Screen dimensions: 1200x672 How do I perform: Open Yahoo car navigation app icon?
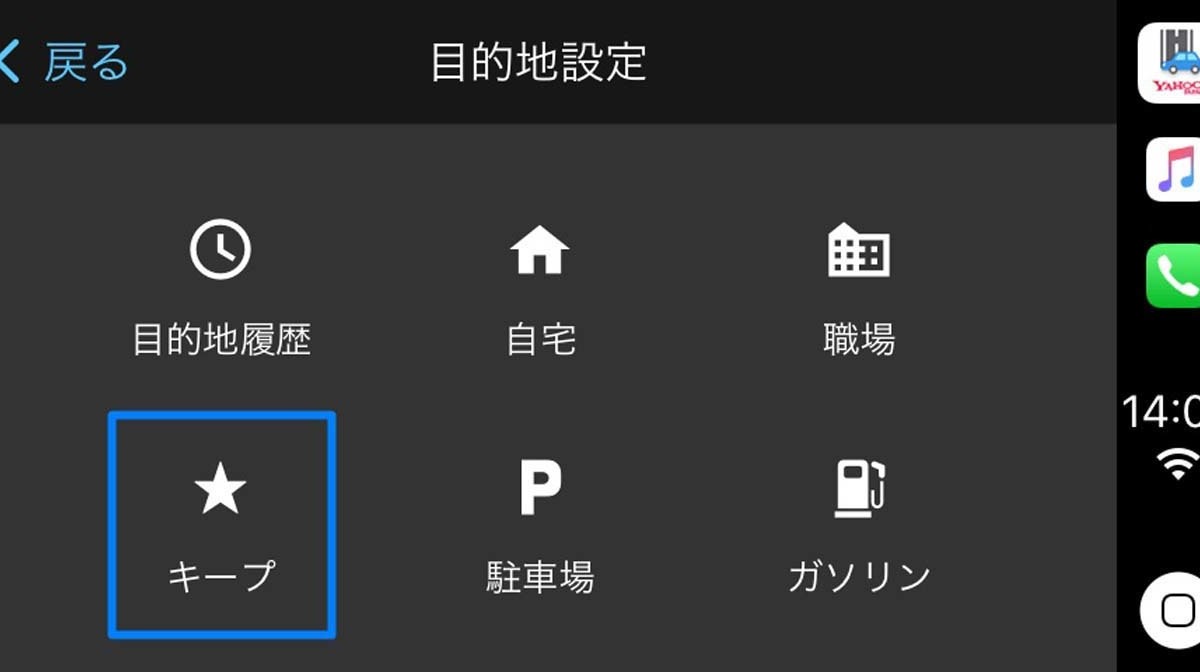[x=1169, y=62]
